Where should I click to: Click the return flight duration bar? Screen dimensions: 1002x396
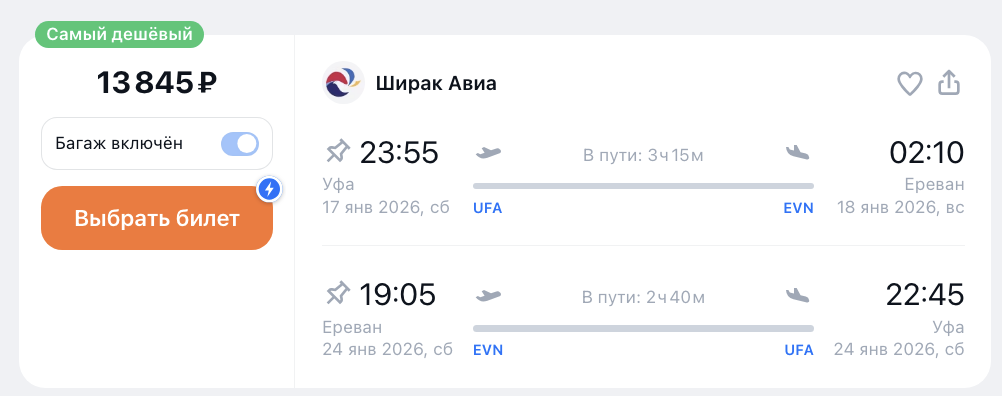click(x=644, y=328)
